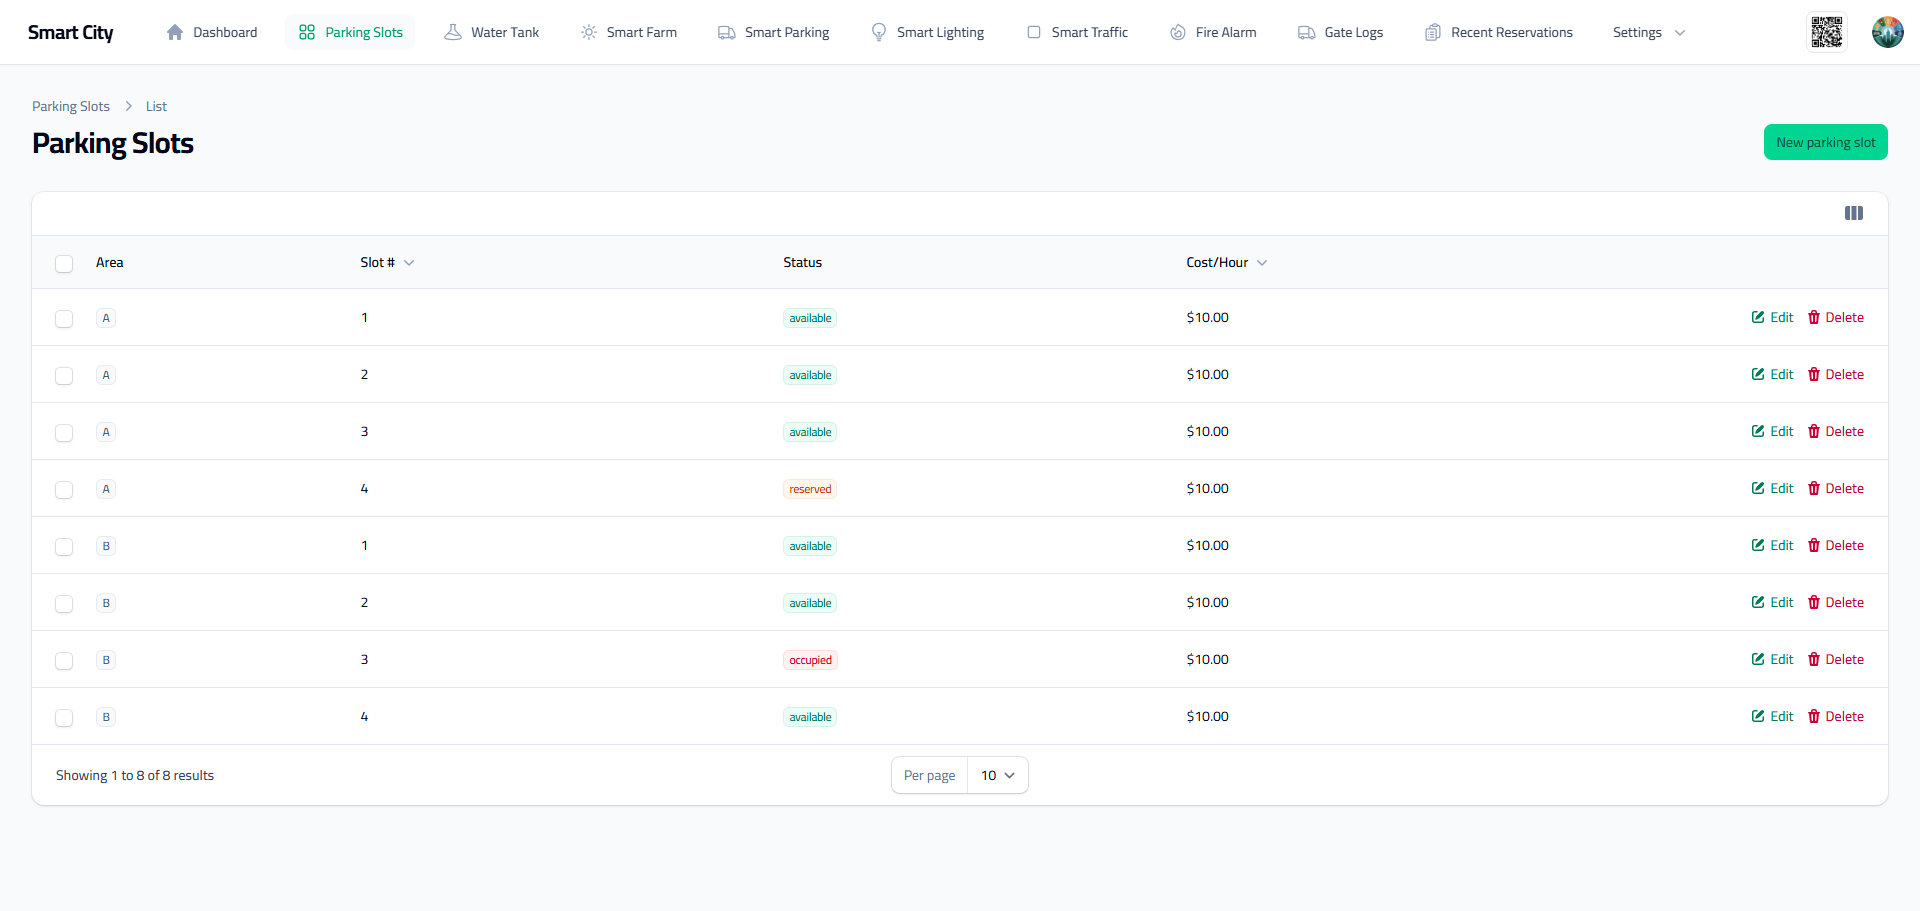Open the Fire Alarm section
Viewport: 1920px width, 911px height.
click(1213, 32)
